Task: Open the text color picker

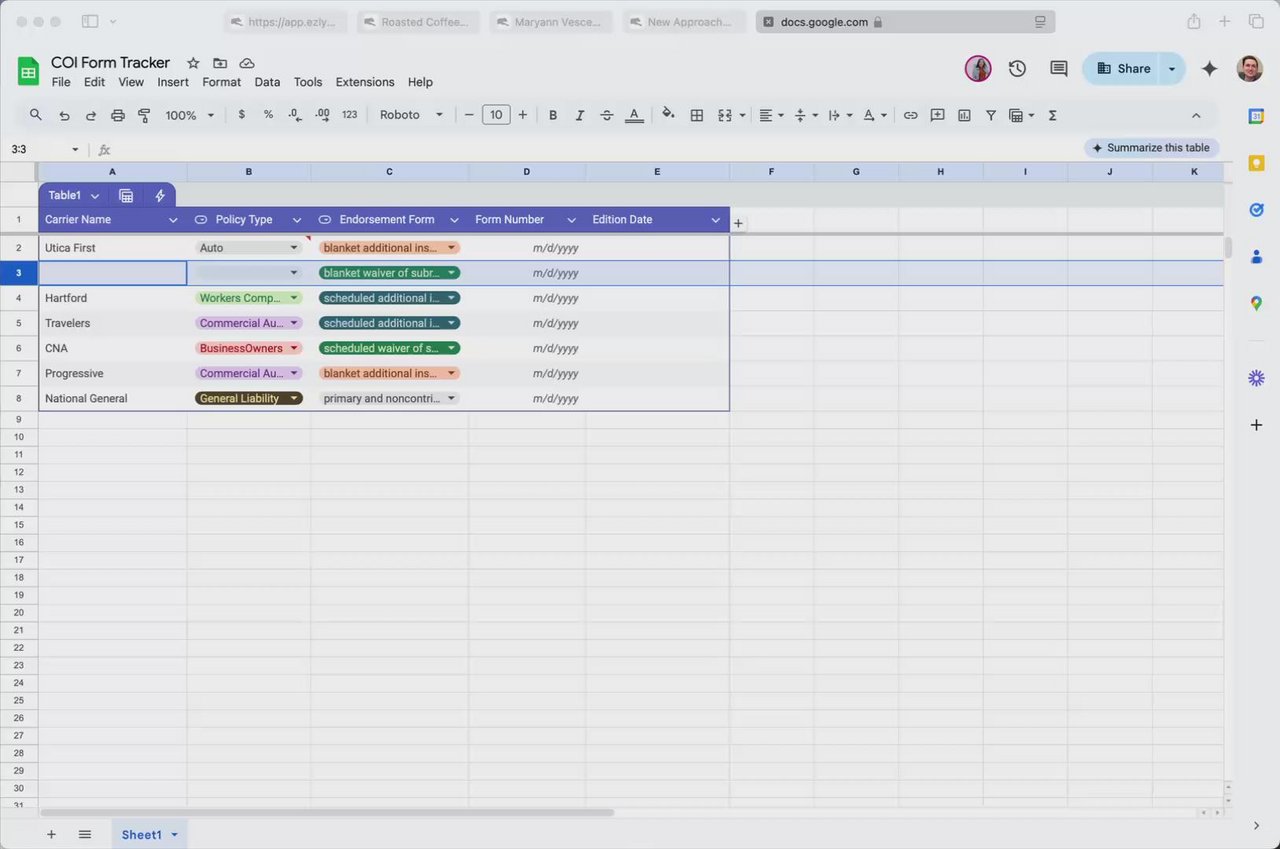Action: 634,115
